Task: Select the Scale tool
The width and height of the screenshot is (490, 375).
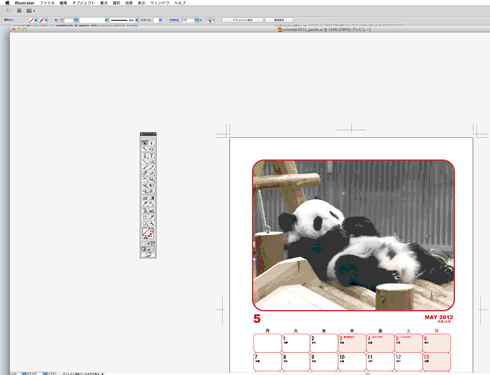Action: pos(152,180)
